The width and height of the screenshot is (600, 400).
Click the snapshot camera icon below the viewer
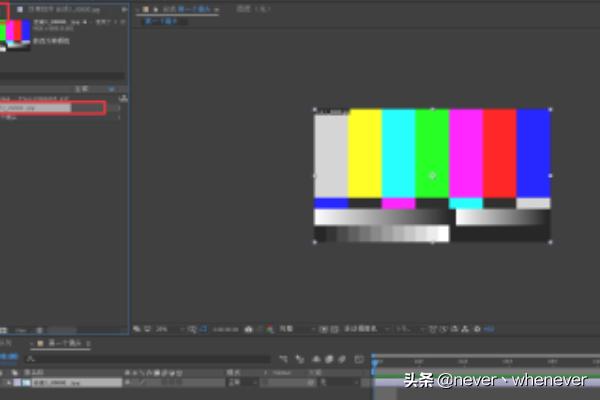pos(248,328)
